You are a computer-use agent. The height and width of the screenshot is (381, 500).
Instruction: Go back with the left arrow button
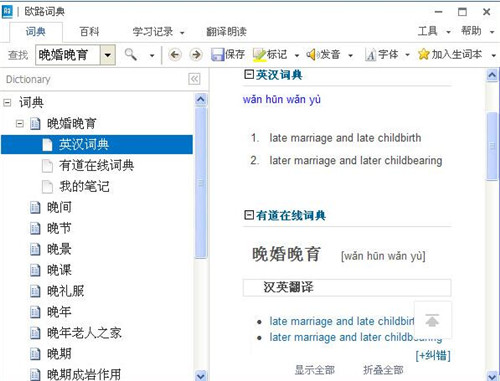point(175,54)
